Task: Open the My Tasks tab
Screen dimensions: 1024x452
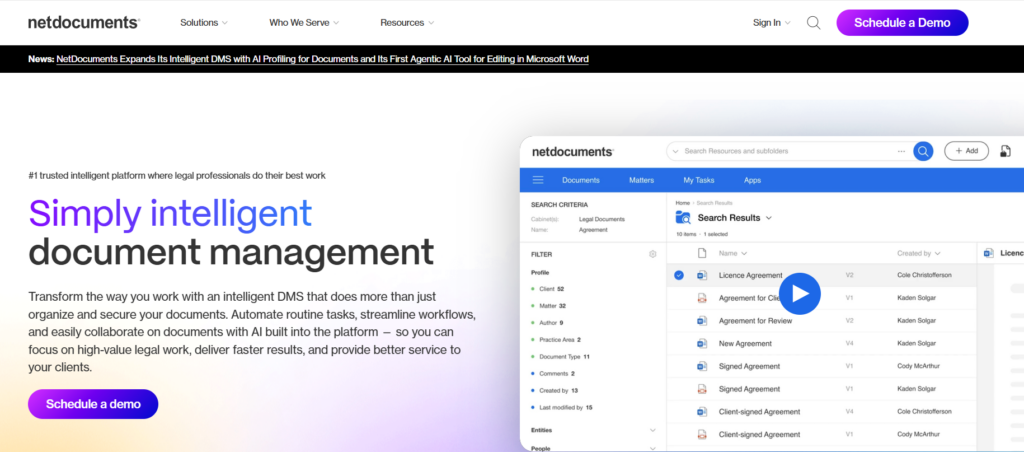Action: (x=699, y=180)
